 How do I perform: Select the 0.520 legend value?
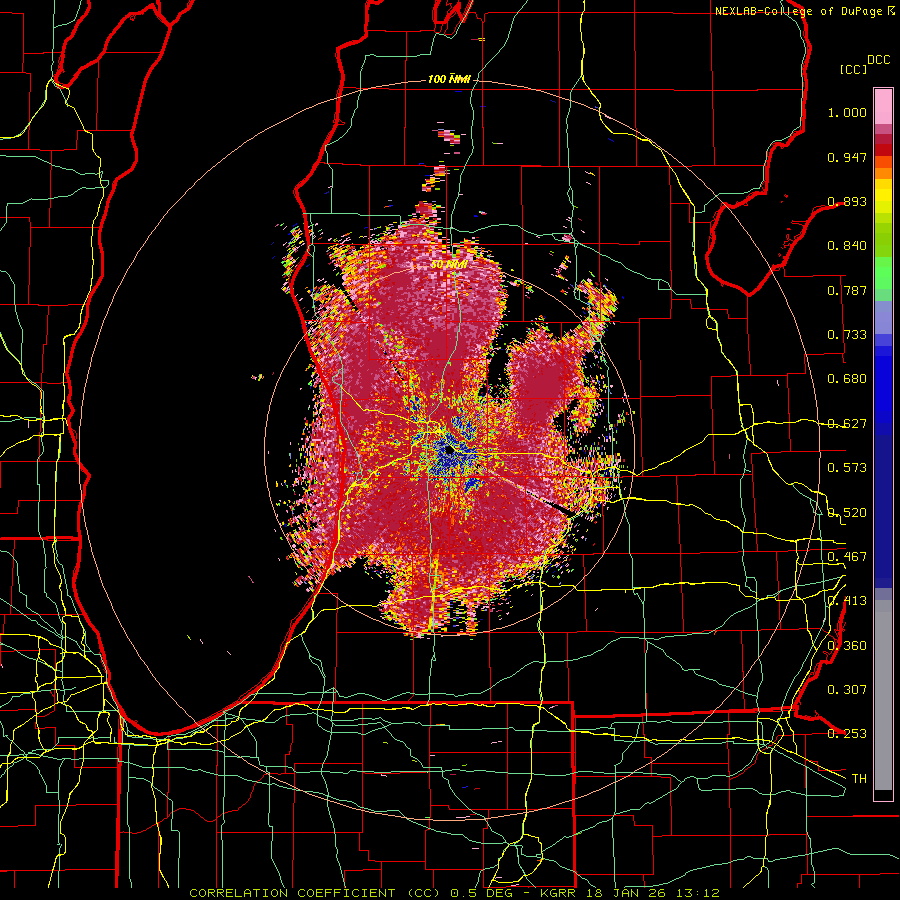847,513
